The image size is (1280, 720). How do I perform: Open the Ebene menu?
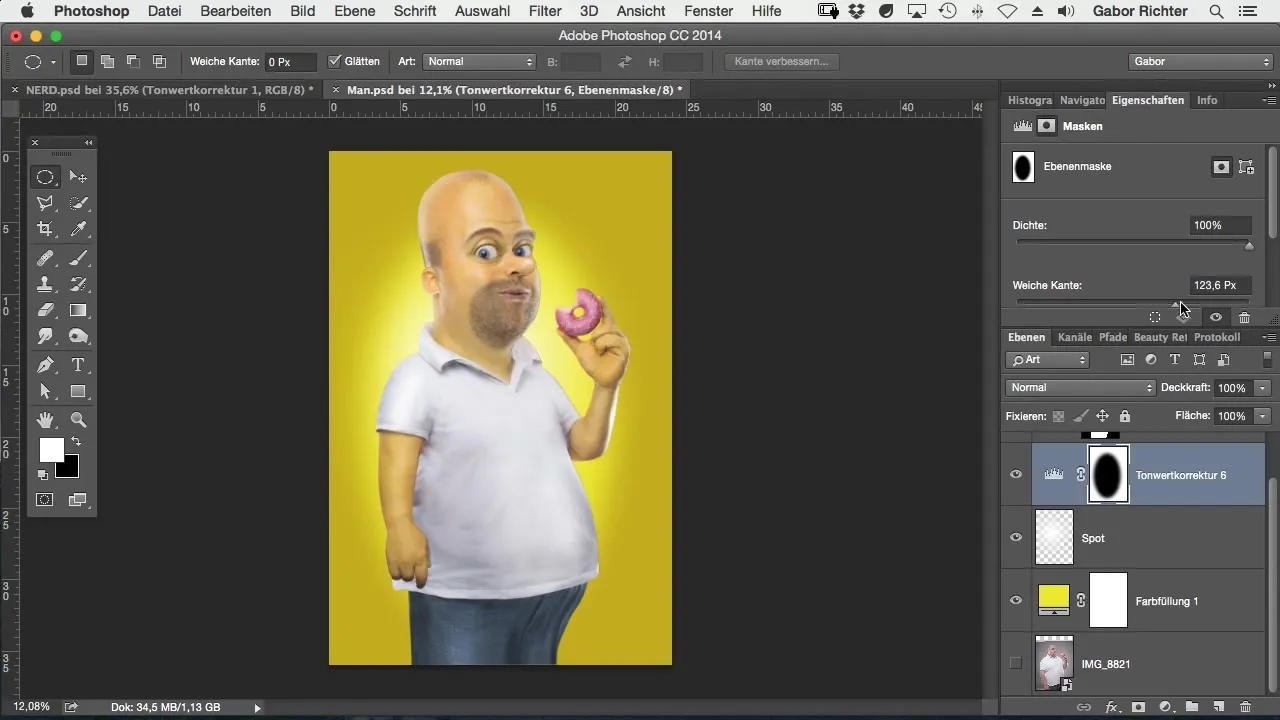355,11
